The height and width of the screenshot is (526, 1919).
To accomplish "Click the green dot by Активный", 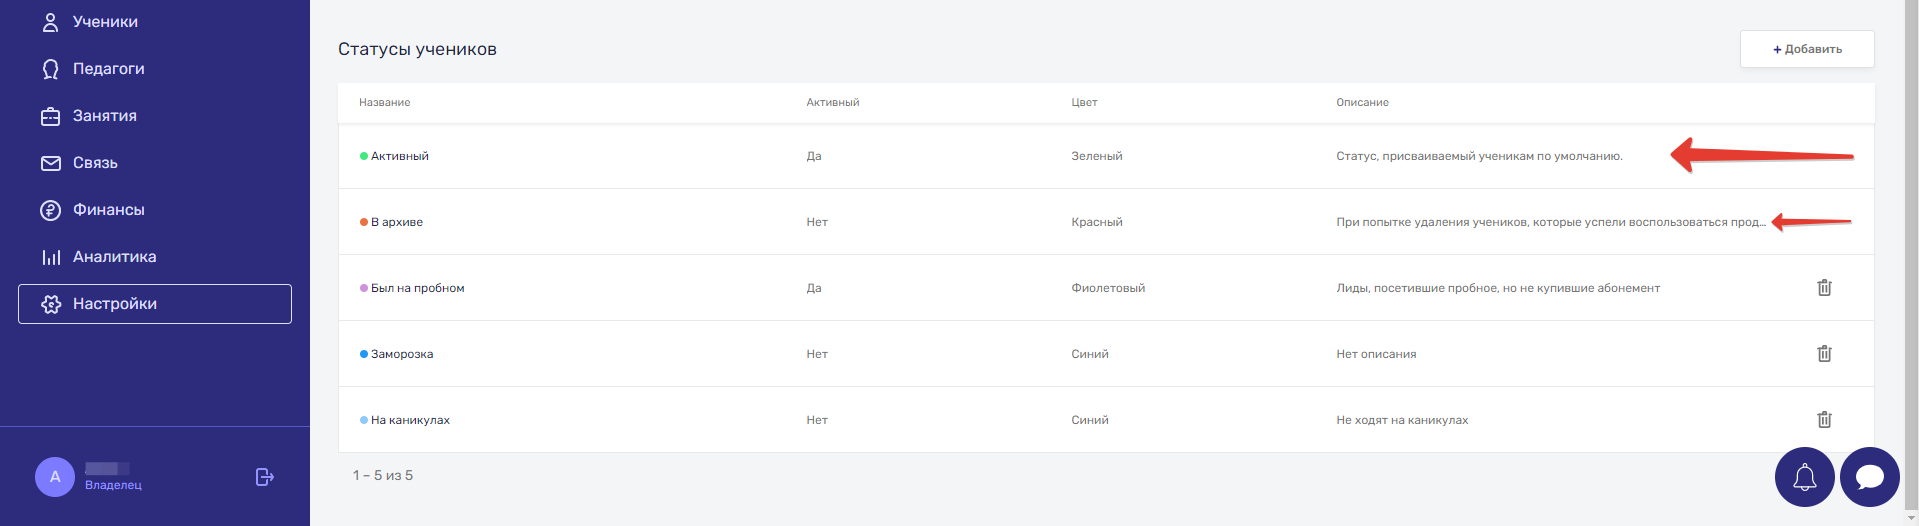I will click(x=364, y=156).
